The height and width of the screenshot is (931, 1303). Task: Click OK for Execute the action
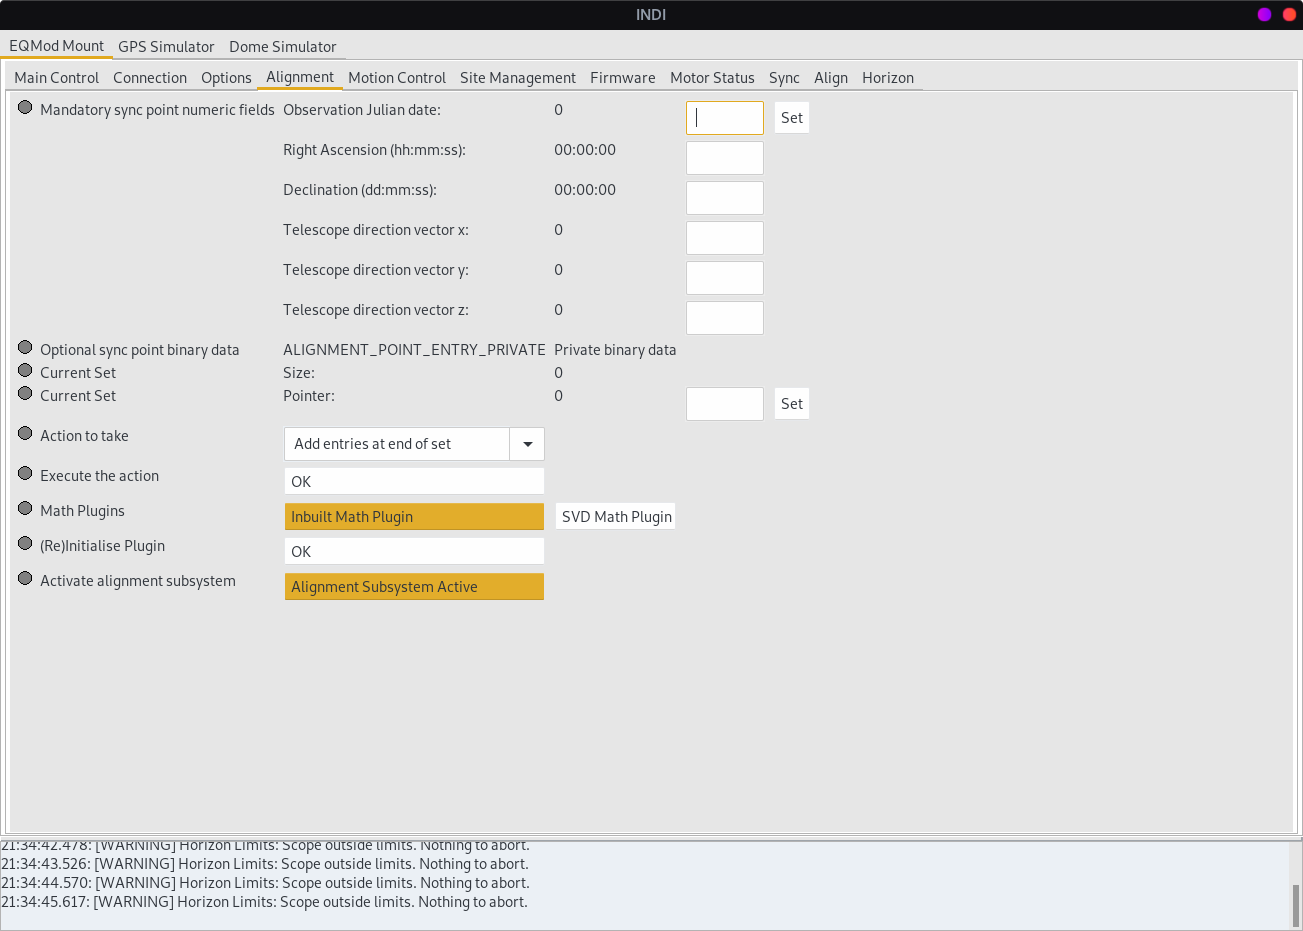tap(414, 482)
